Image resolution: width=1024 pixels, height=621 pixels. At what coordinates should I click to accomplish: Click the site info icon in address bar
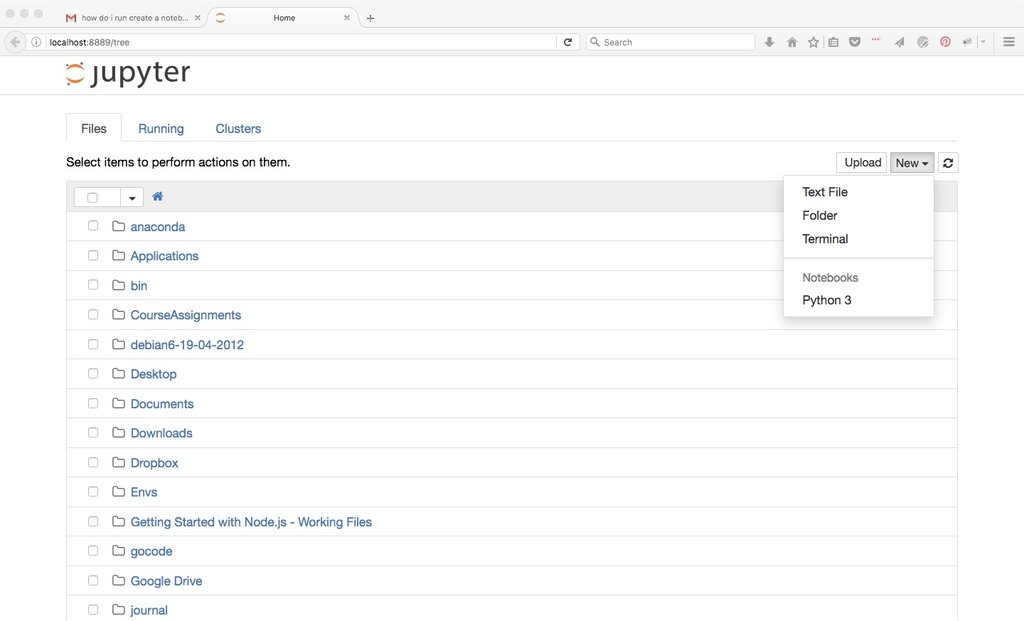point(36,42)
